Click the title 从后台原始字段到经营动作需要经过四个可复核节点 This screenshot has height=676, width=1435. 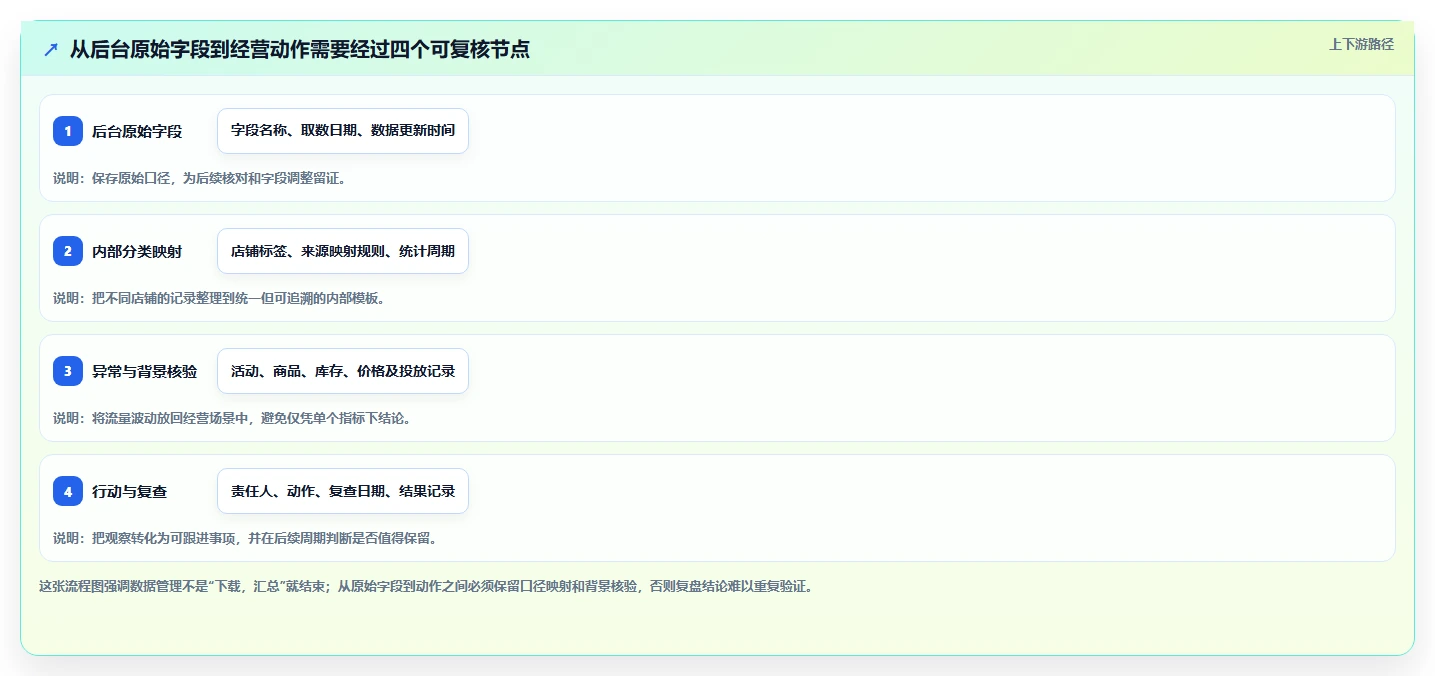pos(299,49)
